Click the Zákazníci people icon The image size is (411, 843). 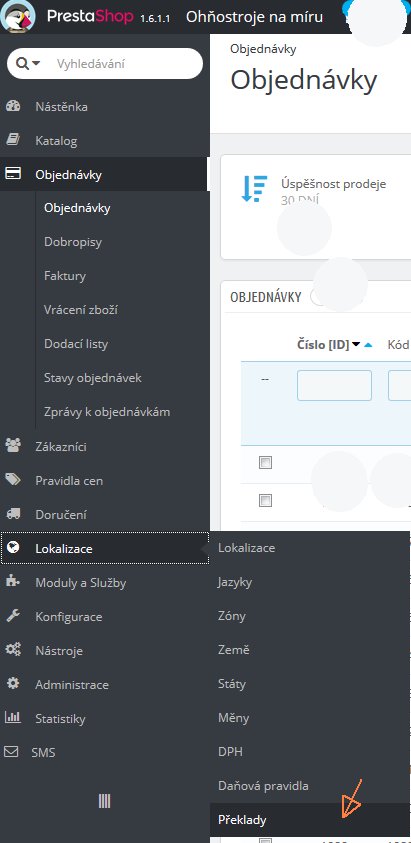12,446
